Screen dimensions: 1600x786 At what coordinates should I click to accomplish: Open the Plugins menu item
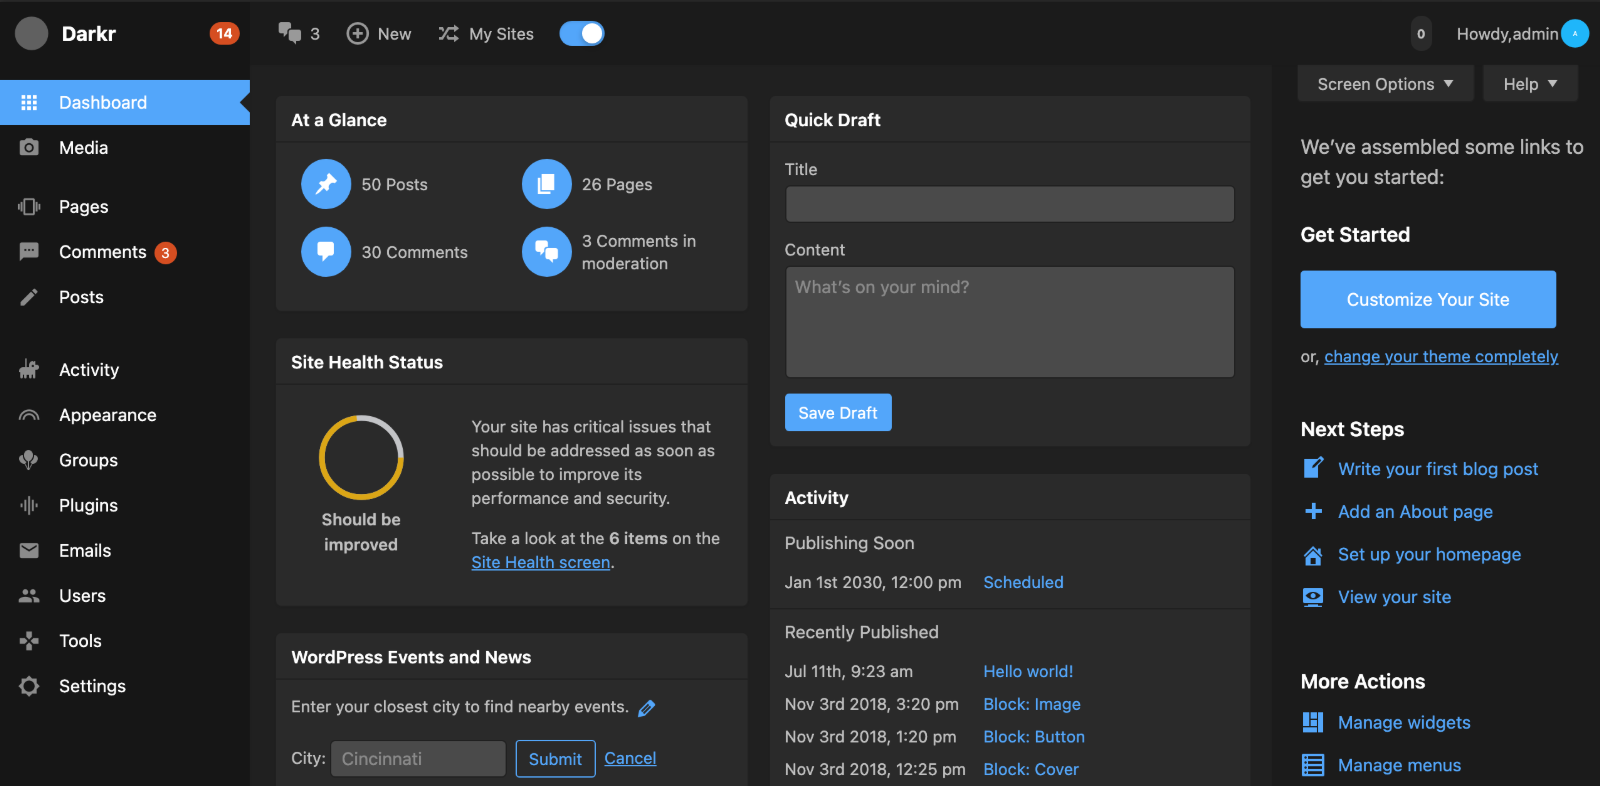pos(125,506)
